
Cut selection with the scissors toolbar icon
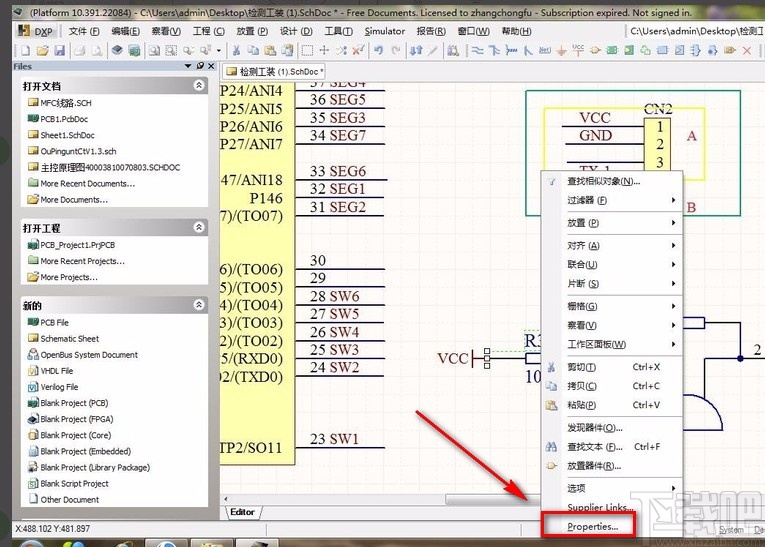236,50
